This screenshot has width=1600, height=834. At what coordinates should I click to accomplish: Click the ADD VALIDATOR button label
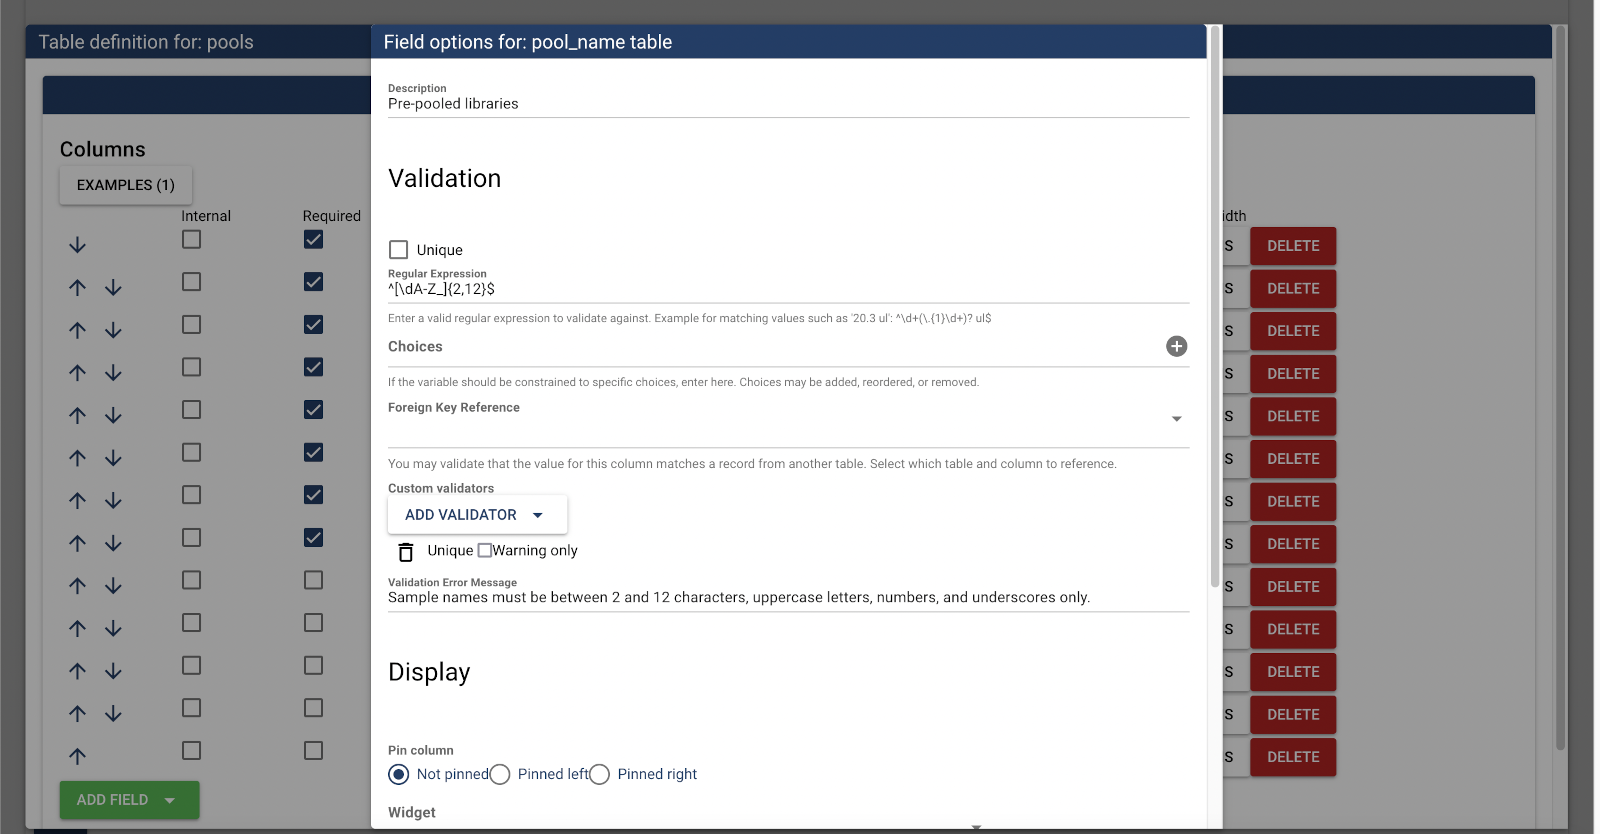click(x=461, y=515)
